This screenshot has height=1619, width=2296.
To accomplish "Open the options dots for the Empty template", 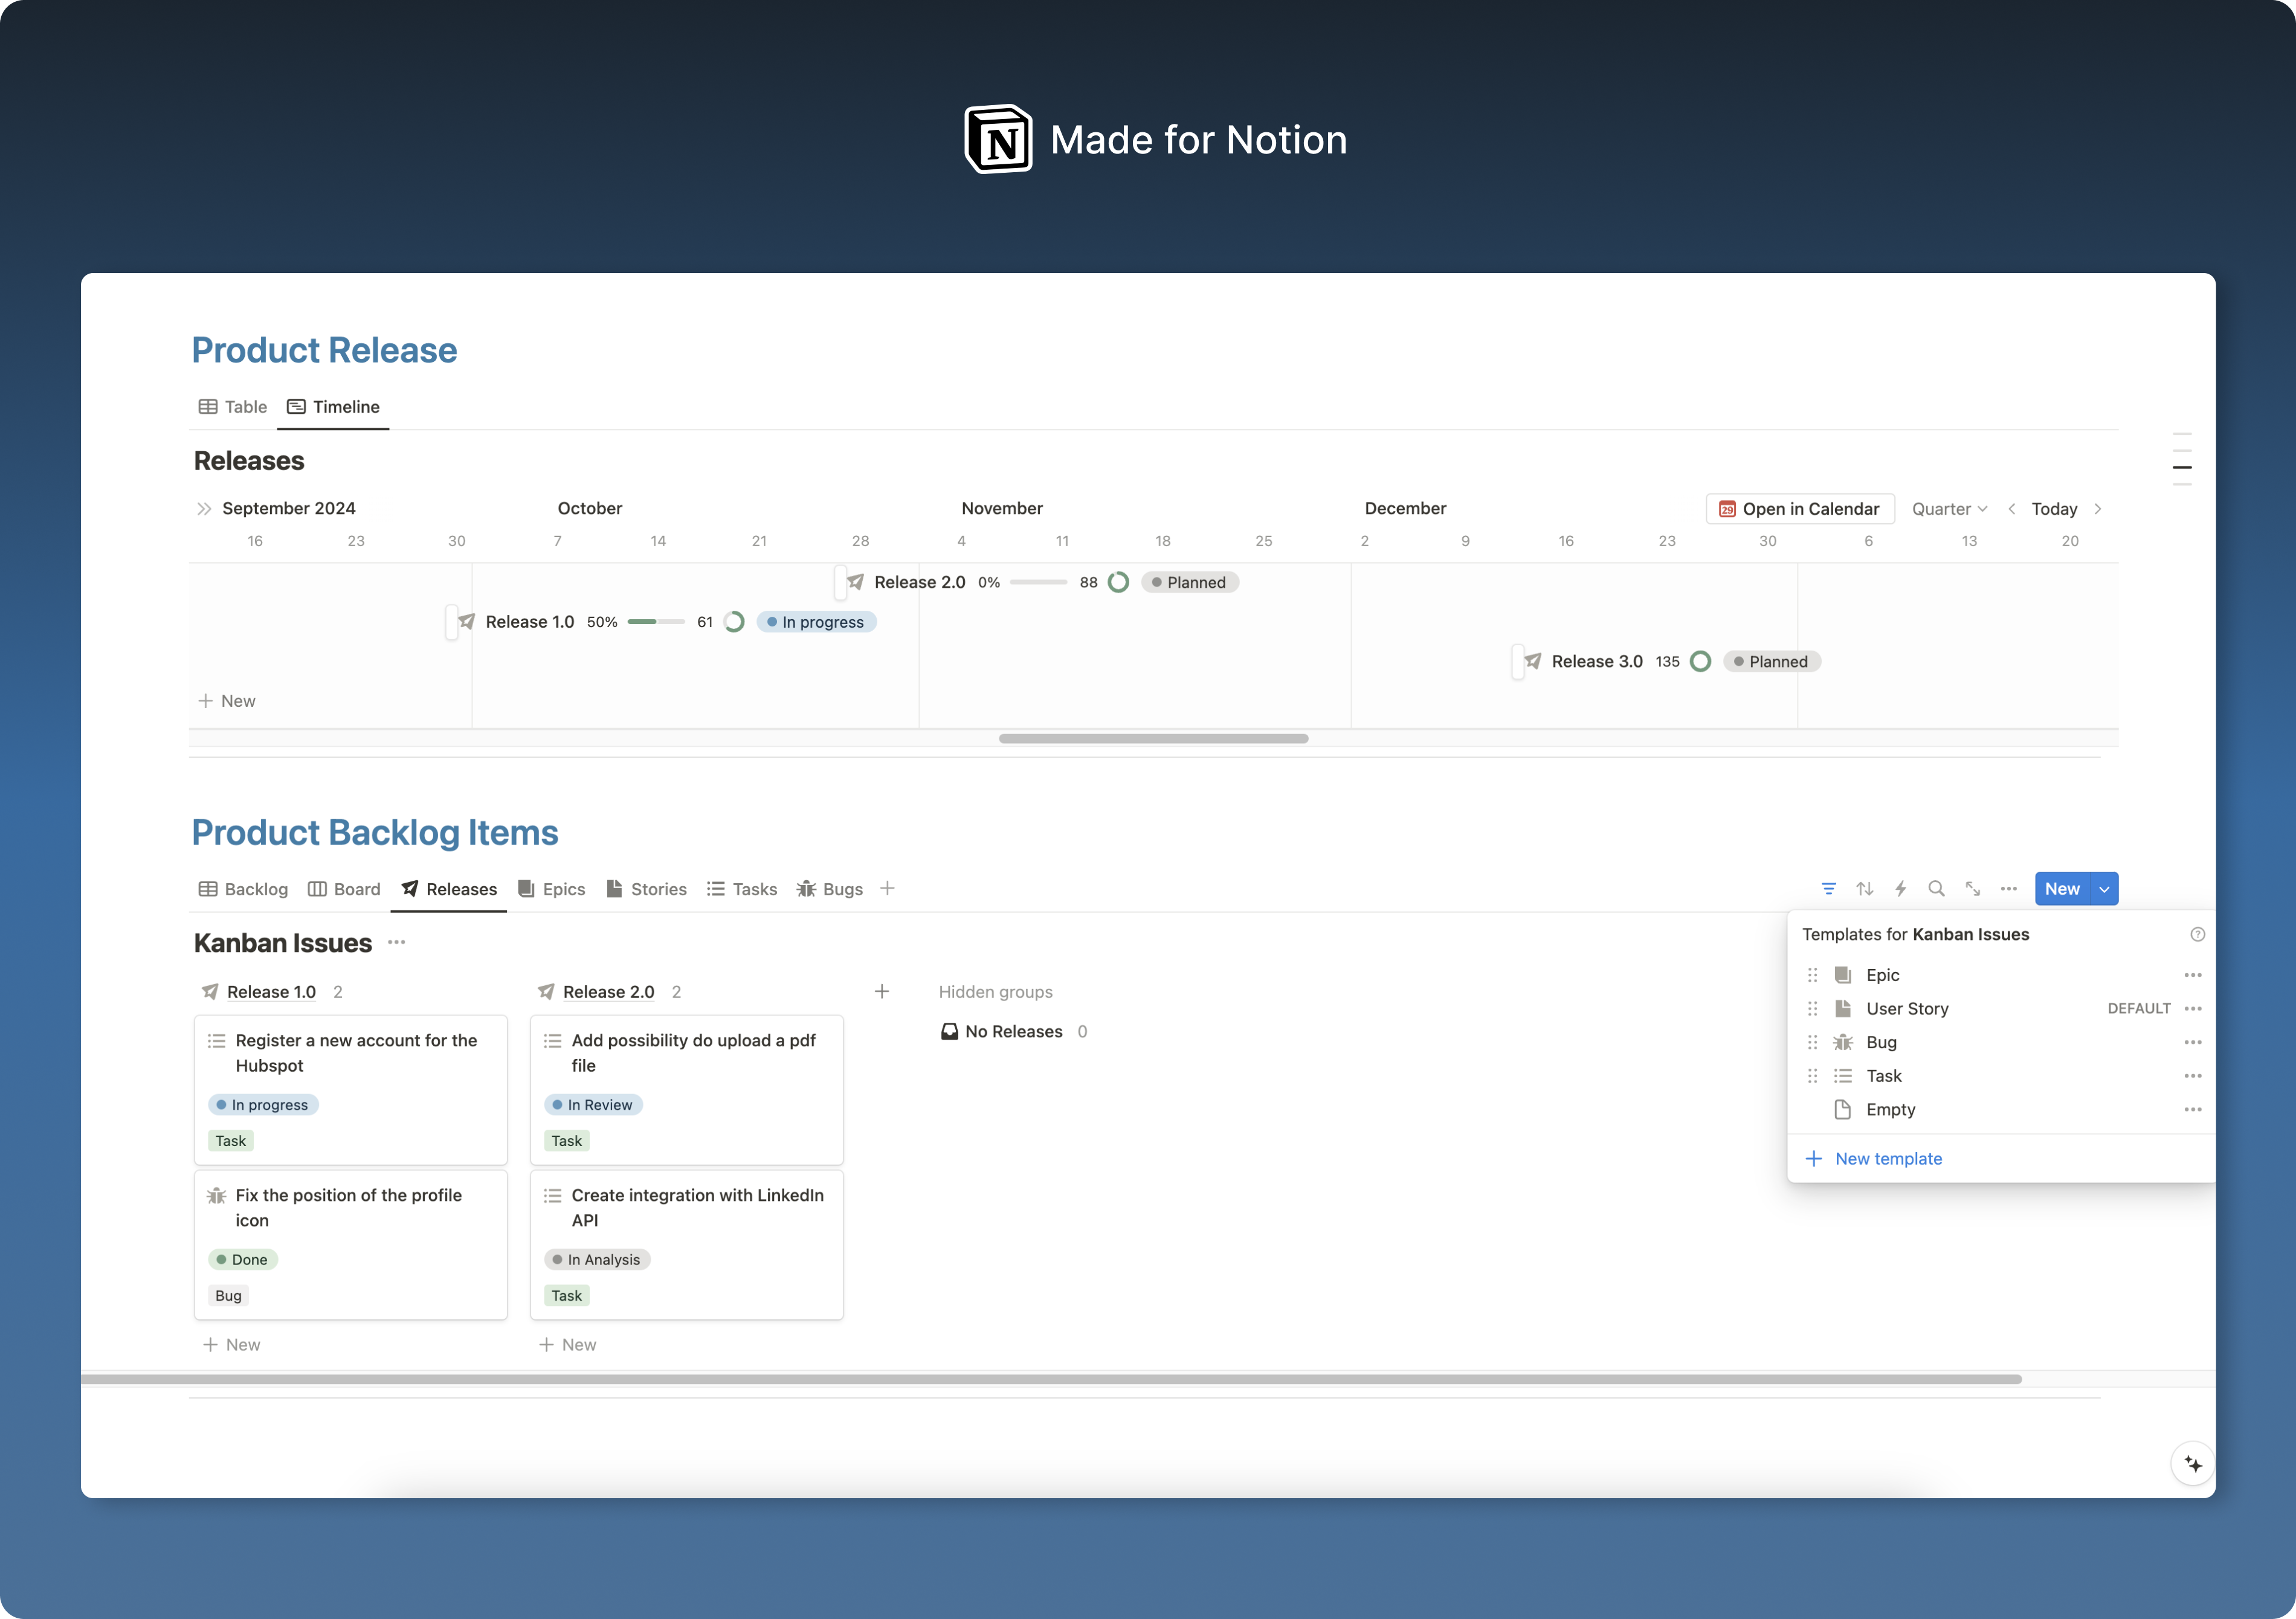I will point(2192,1109).
